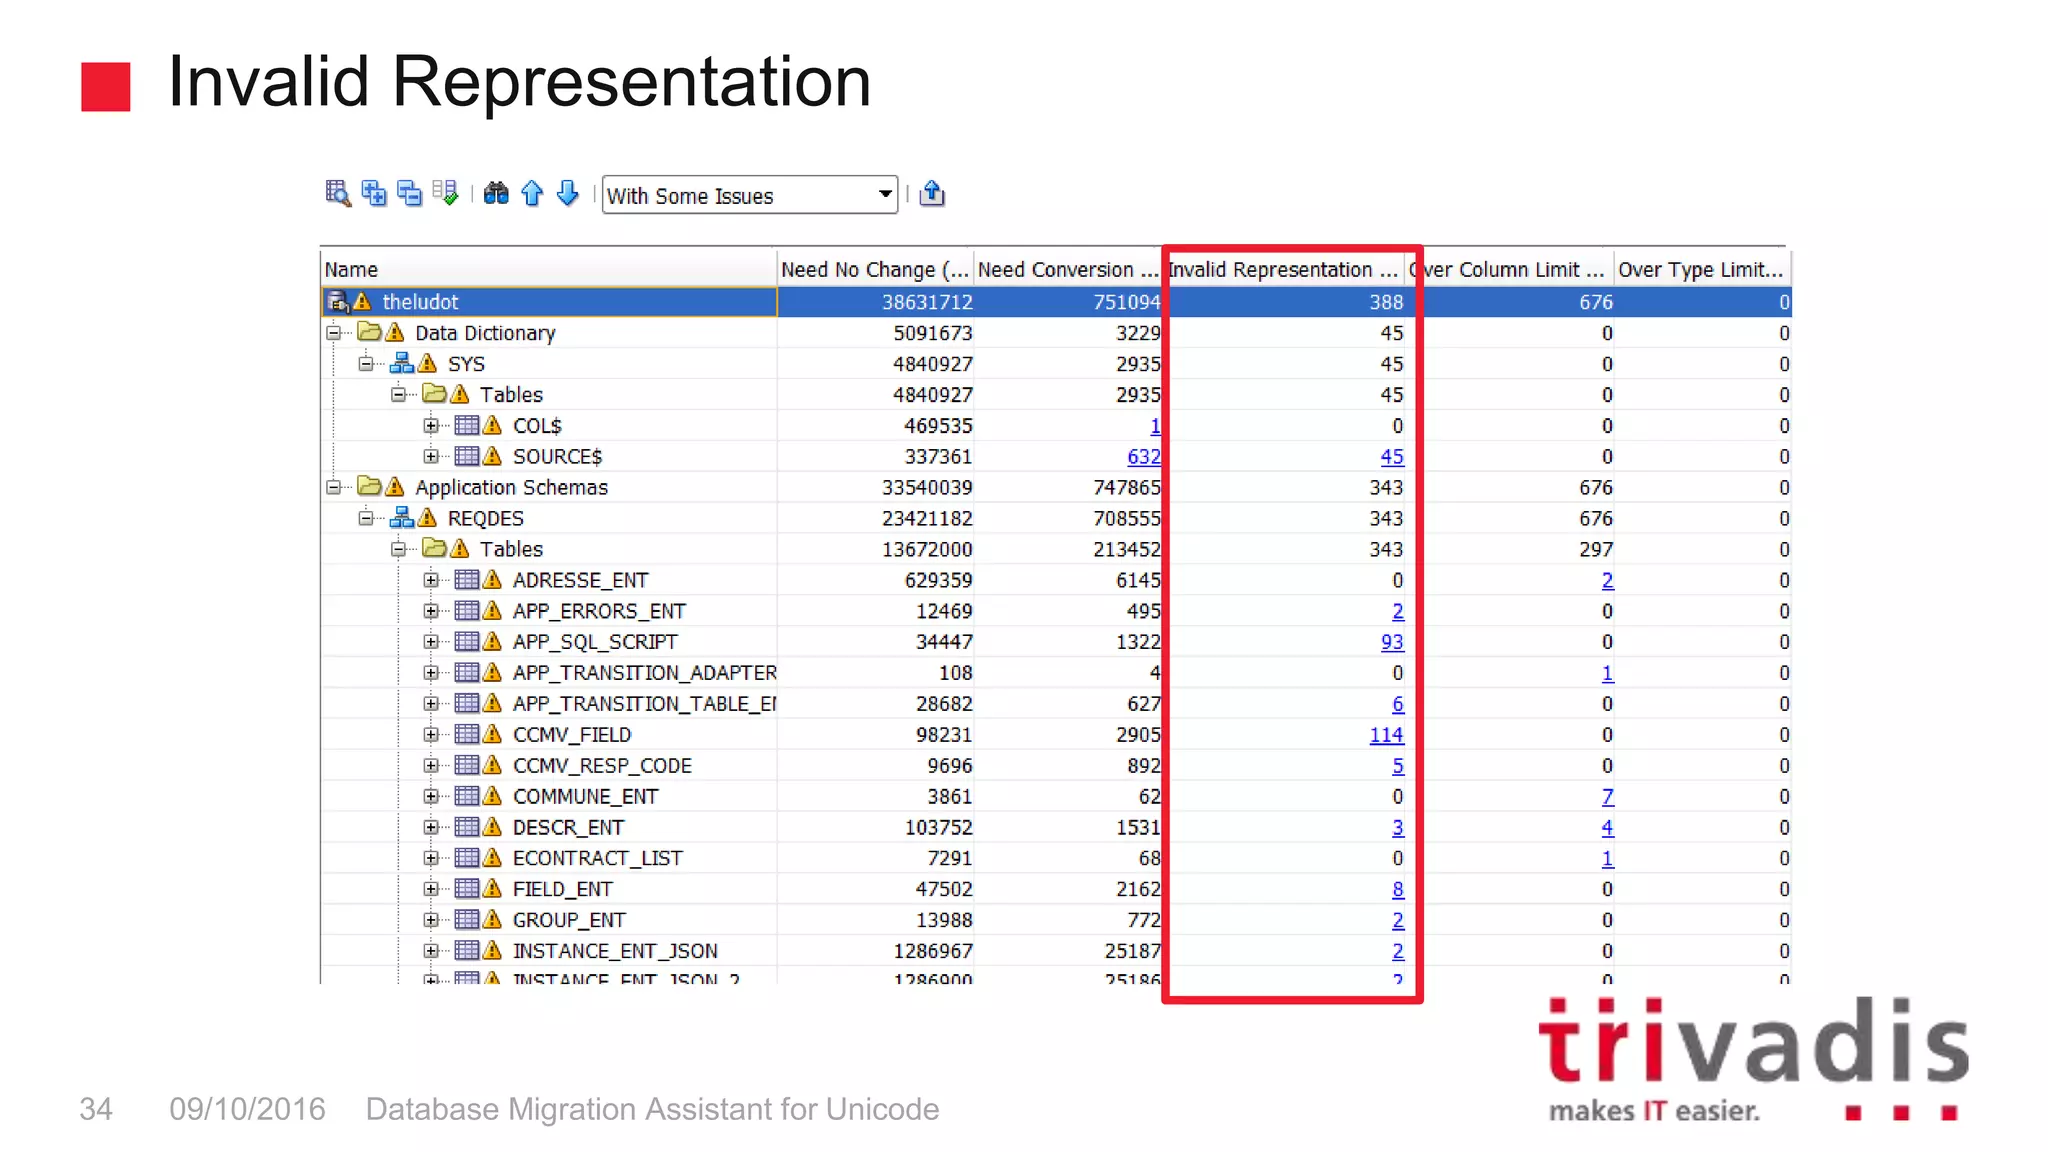The height and width of the screenshot is (1152, 2048).
Task: Open the 114 link for CCMV_FIELD
Action: (1386, 734)
